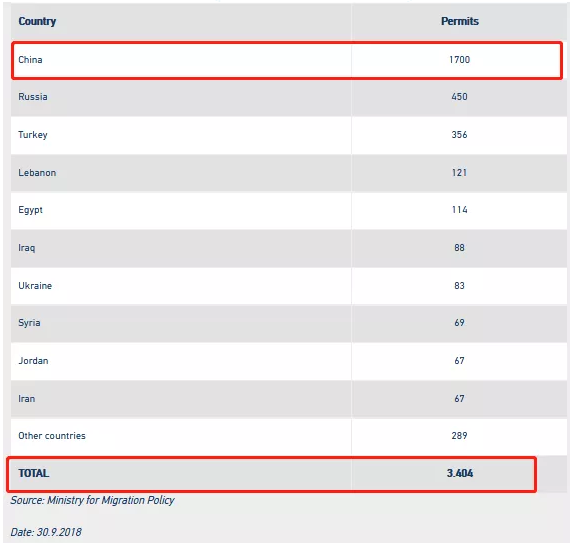Click the TOTAL value 3.404

pos(460,474)
